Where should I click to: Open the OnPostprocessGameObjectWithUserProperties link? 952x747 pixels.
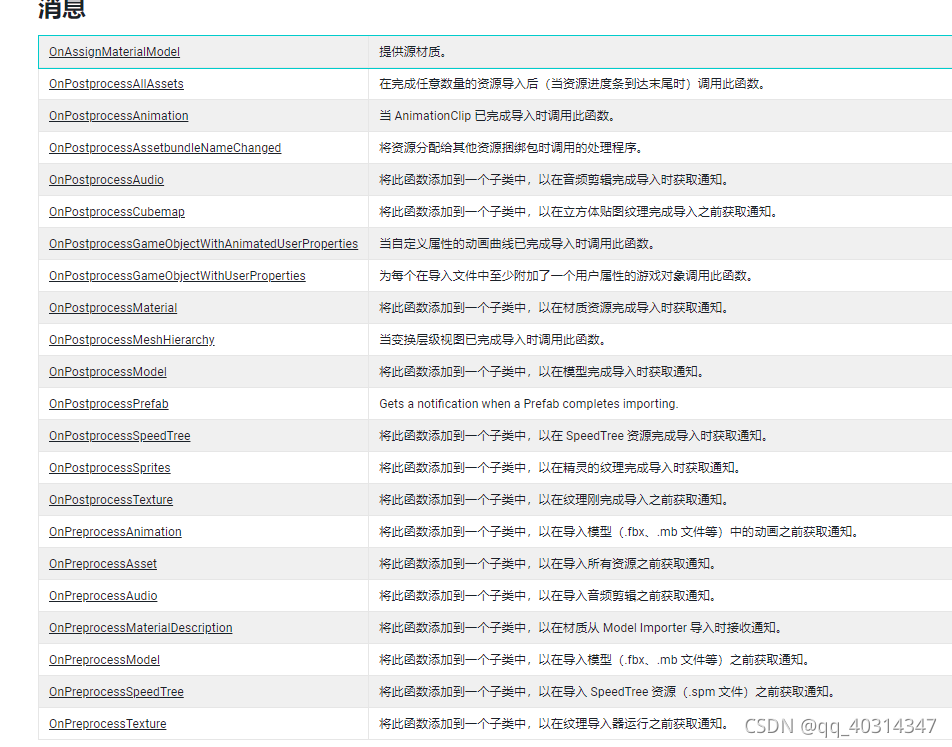click(177, 276)
